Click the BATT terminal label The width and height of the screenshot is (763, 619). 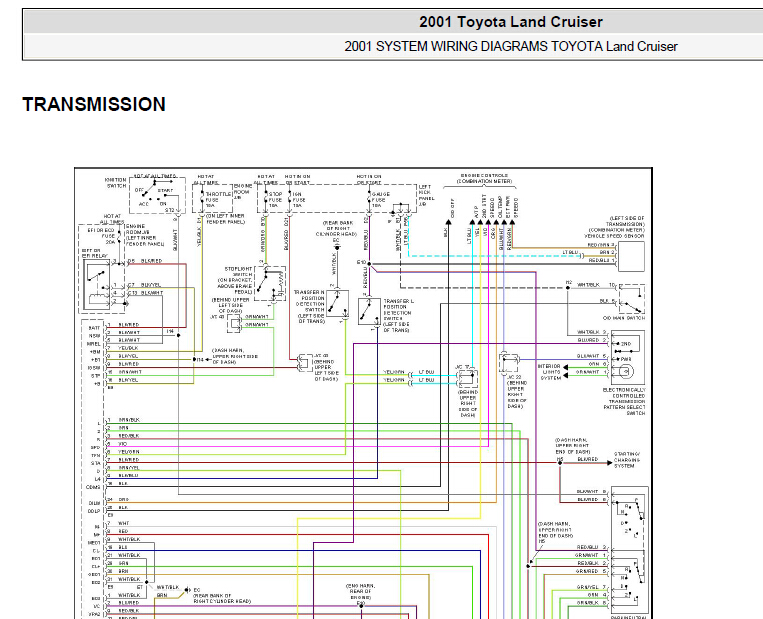coord(94,328)
